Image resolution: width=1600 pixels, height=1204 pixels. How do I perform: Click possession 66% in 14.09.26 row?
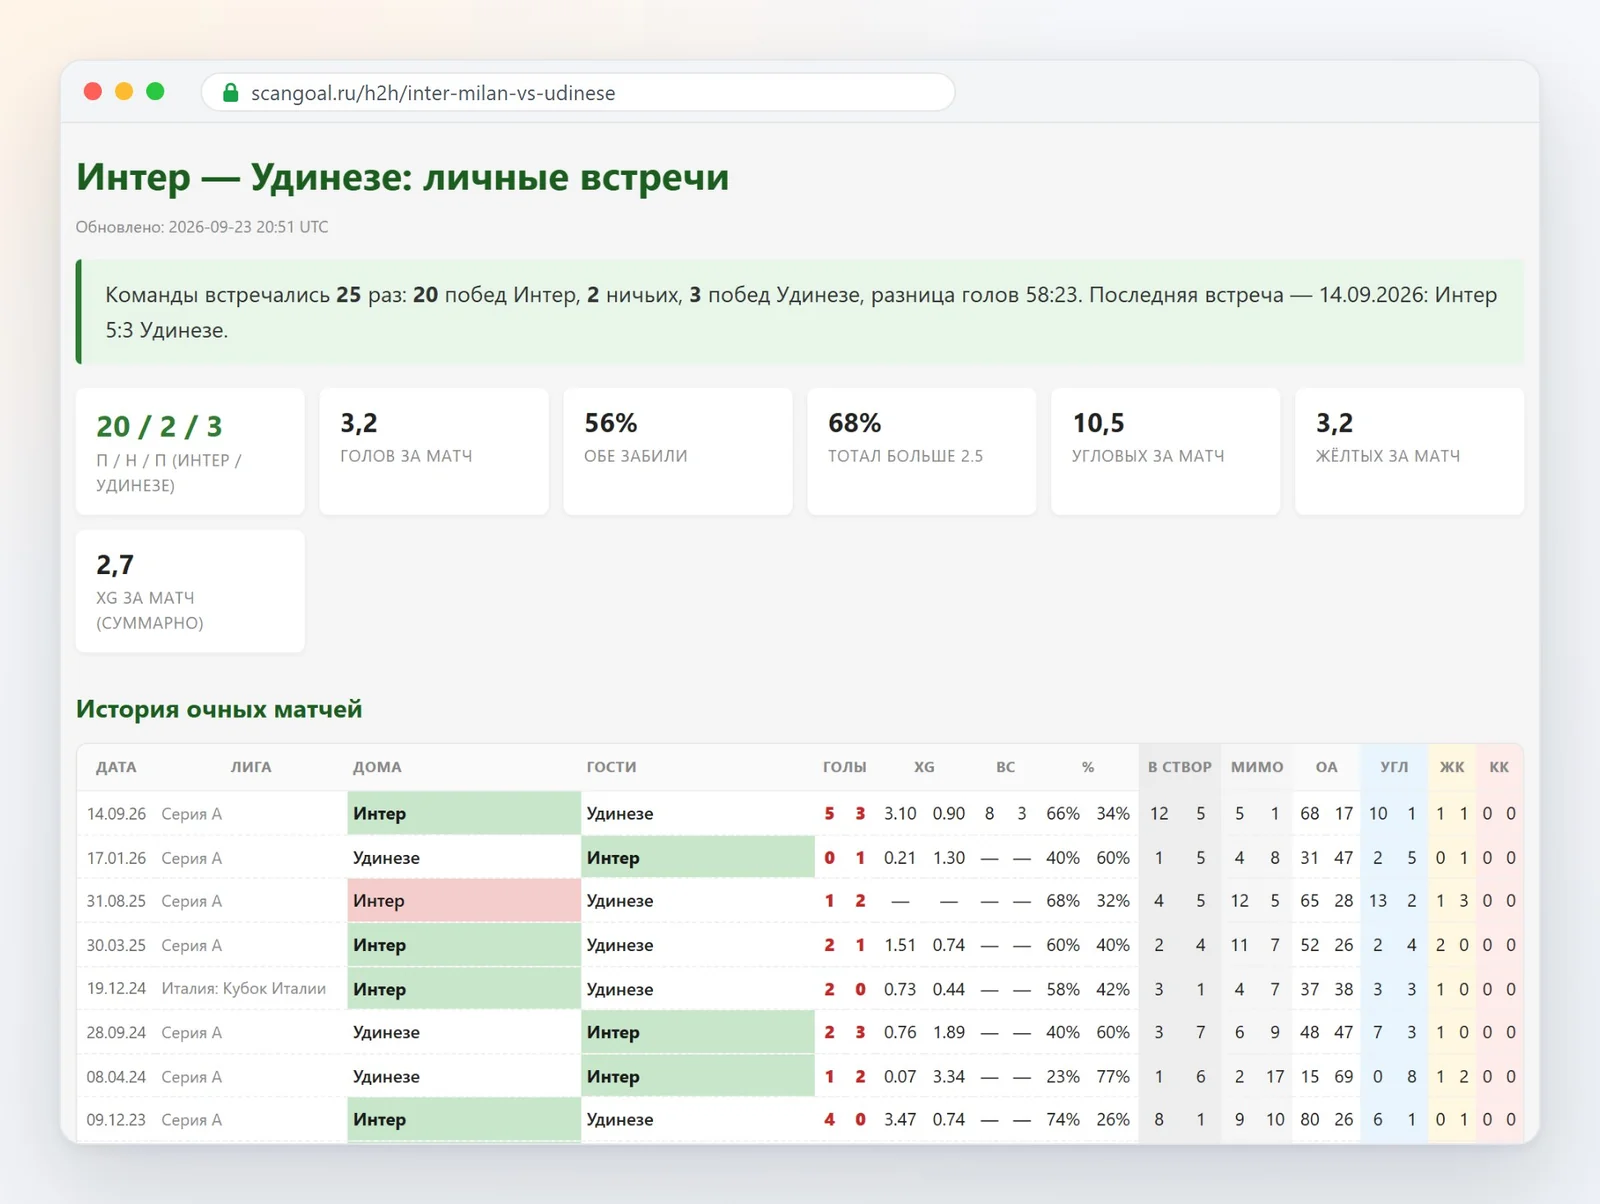point(1063,814)
